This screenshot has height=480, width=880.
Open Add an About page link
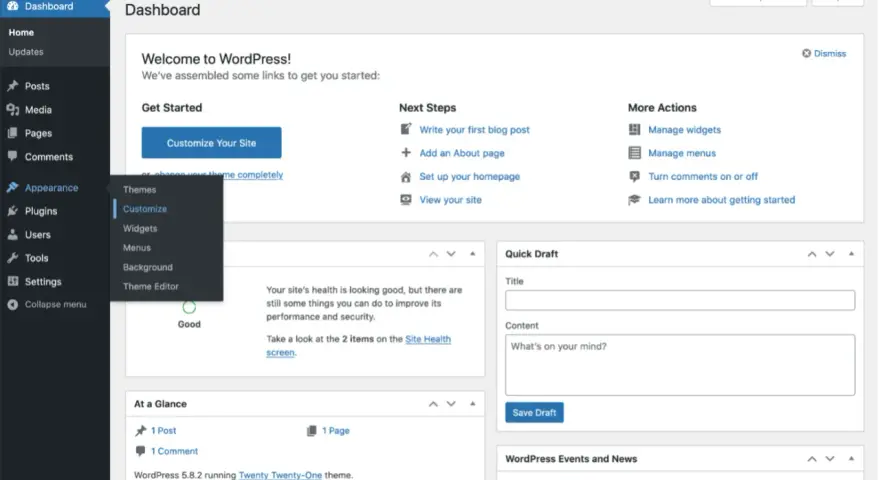[x=462, y=153]
